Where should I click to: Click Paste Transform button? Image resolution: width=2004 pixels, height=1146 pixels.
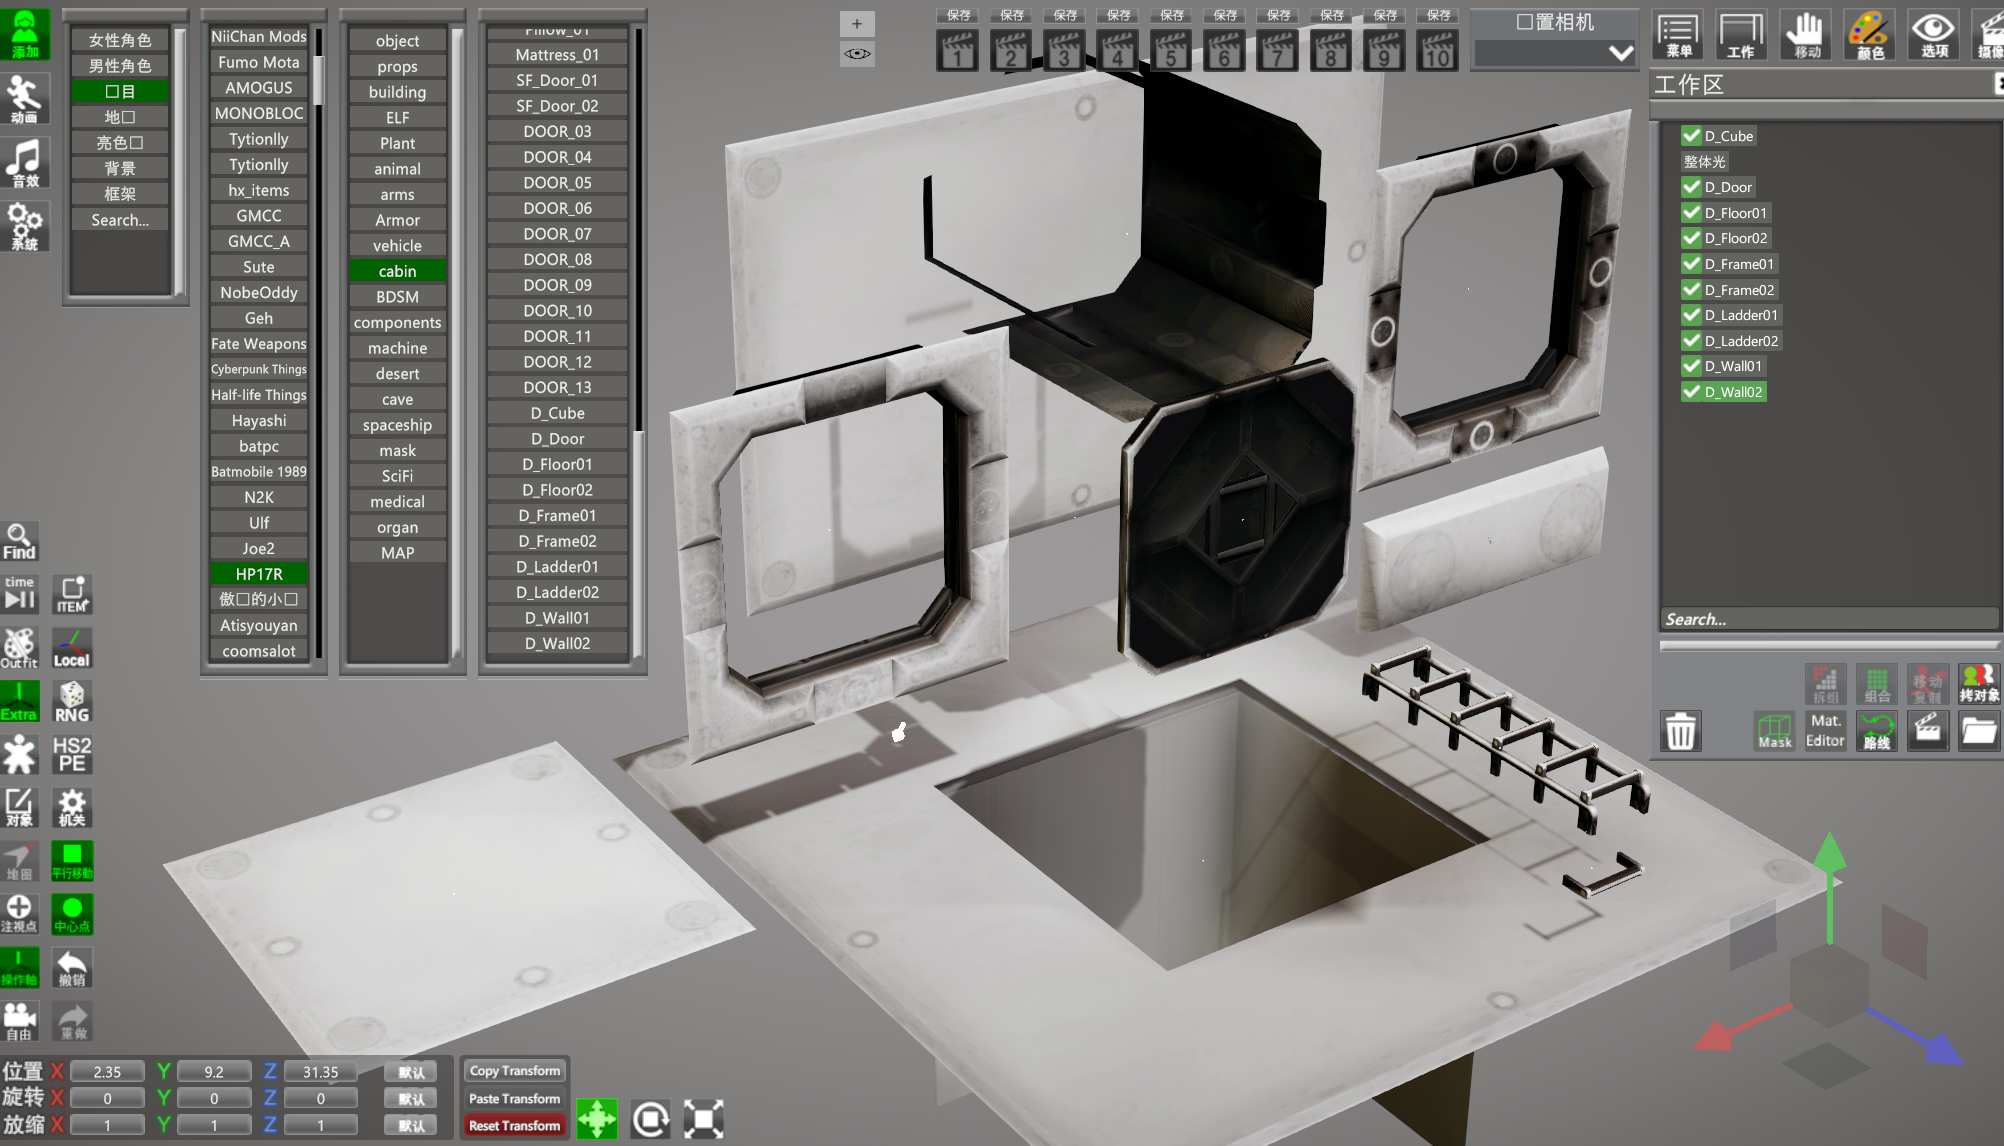(515, 1098)
